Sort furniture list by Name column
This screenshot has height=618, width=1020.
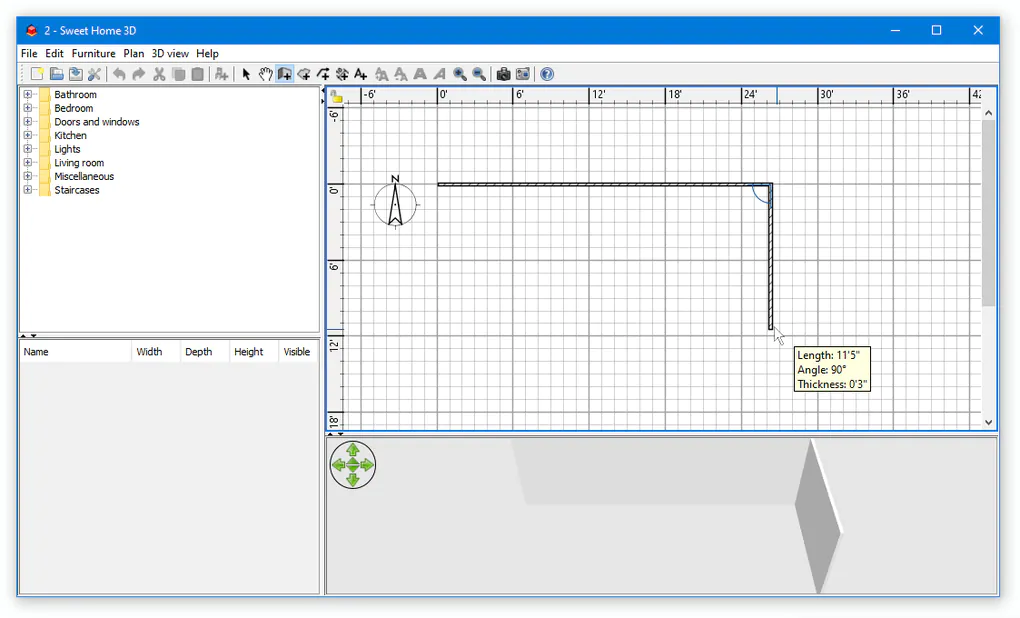pyautogui.click(x=75, y=352)
